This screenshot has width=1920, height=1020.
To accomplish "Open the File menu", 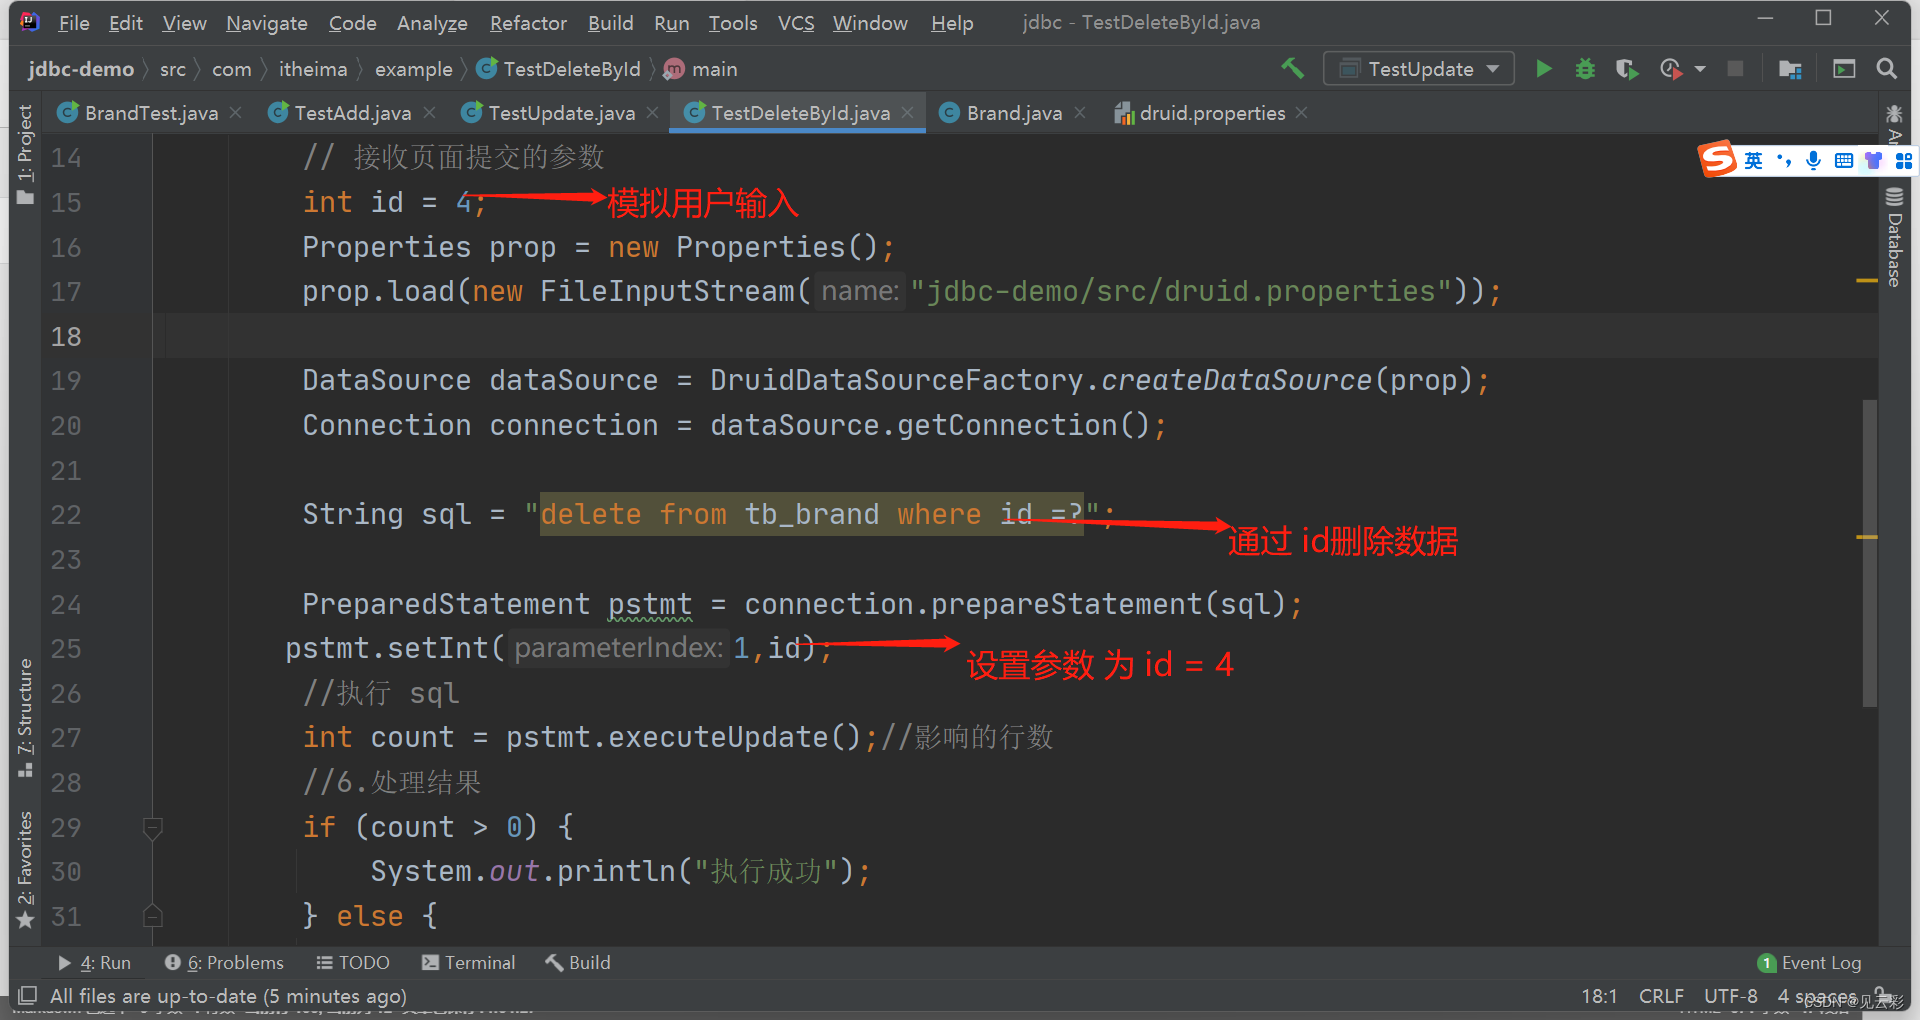I will point(74,22).
